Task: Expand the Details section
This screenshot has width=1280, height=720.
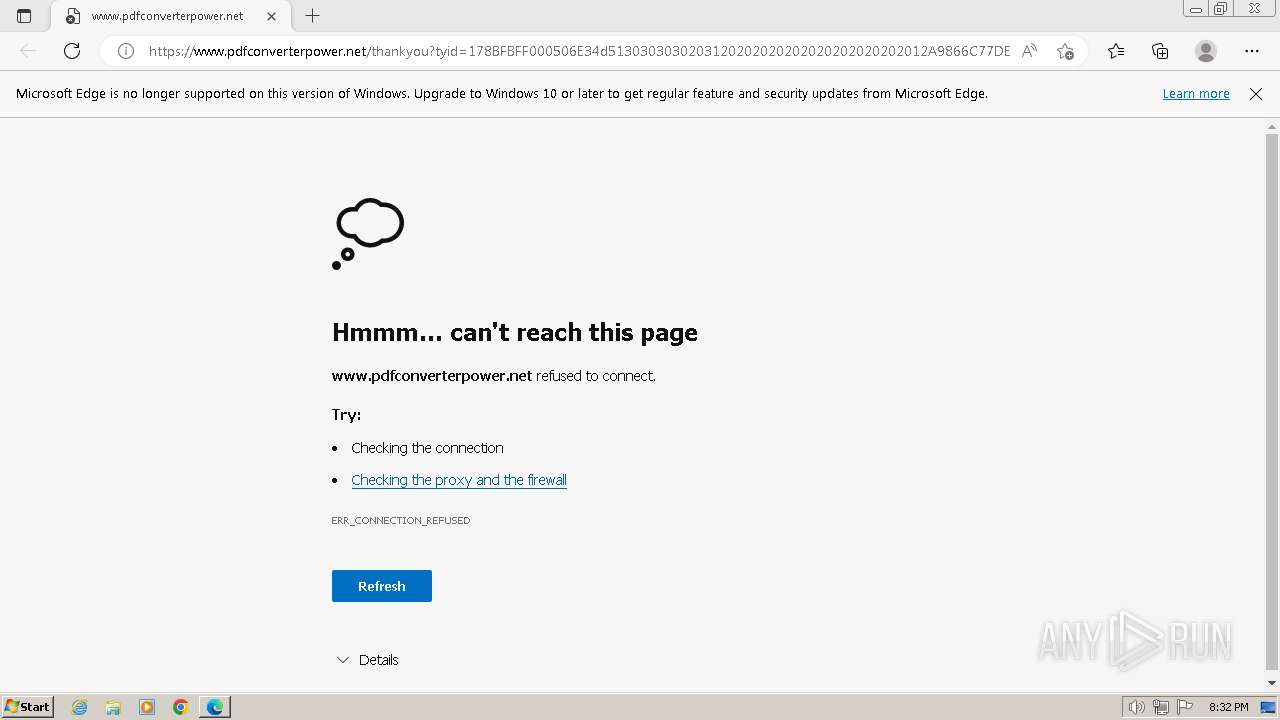Action: [368, 660]
